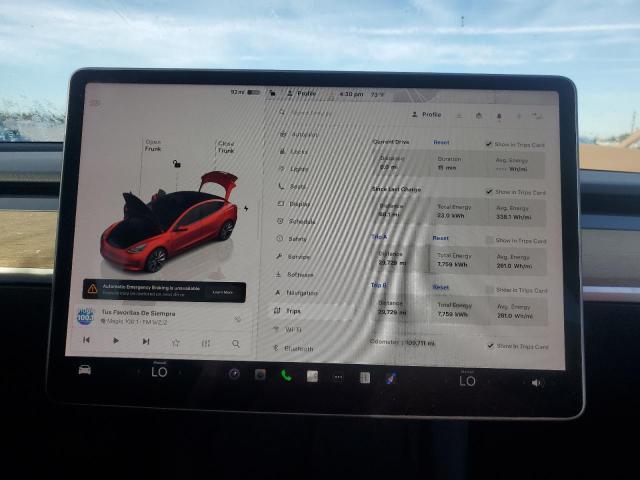Open the media search magnifier icon

(x=236, y=343)
